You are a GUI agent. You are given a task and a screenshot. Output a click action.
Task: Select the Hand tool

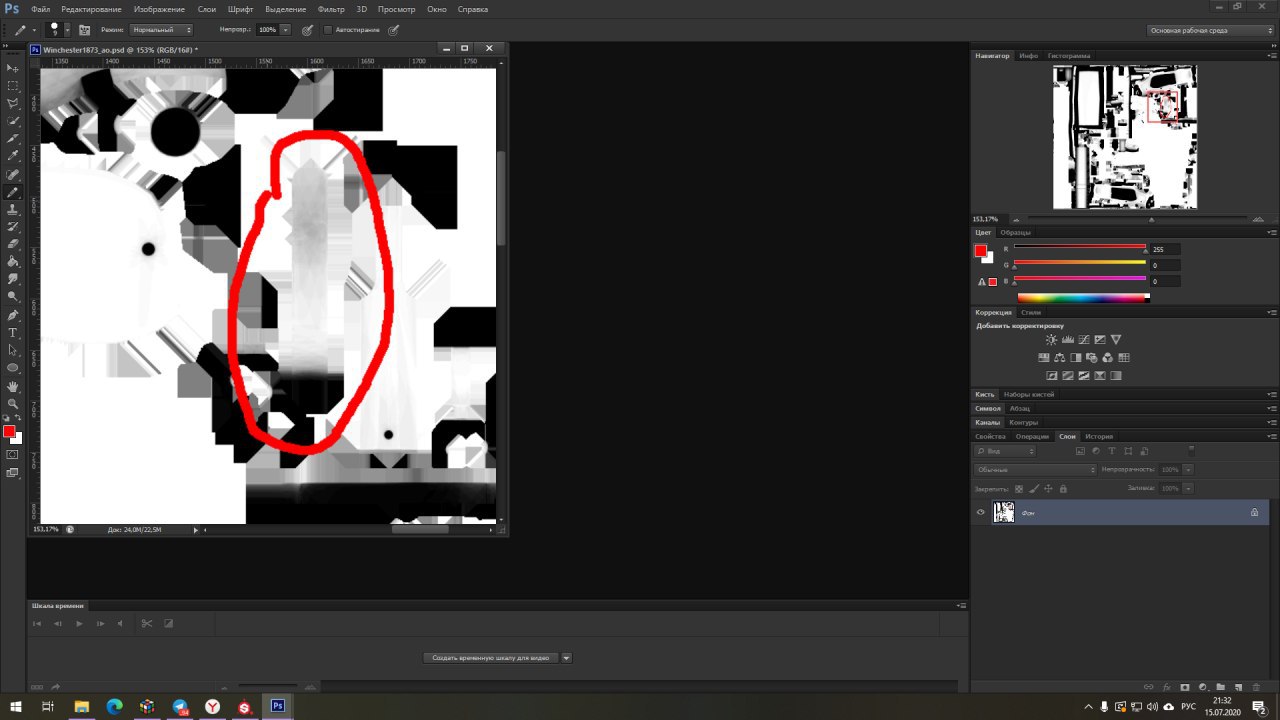tap(13, 386)
